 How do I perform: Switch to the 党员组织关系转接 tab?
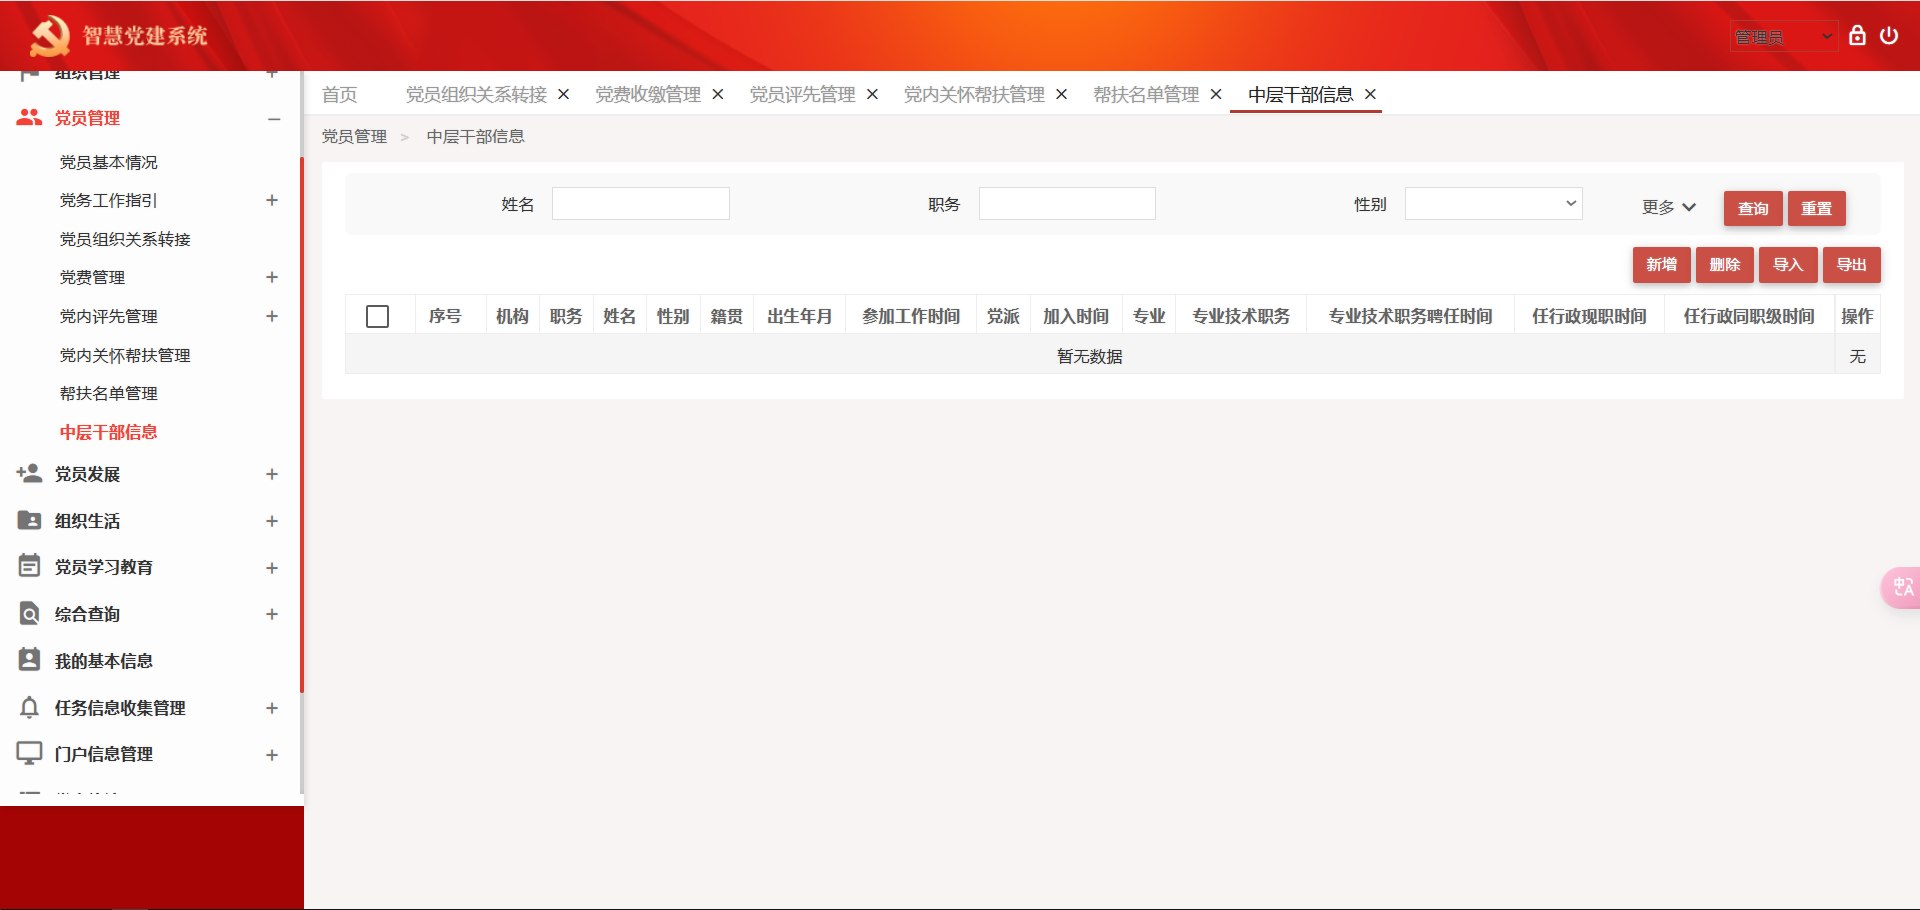click(476, 94)
